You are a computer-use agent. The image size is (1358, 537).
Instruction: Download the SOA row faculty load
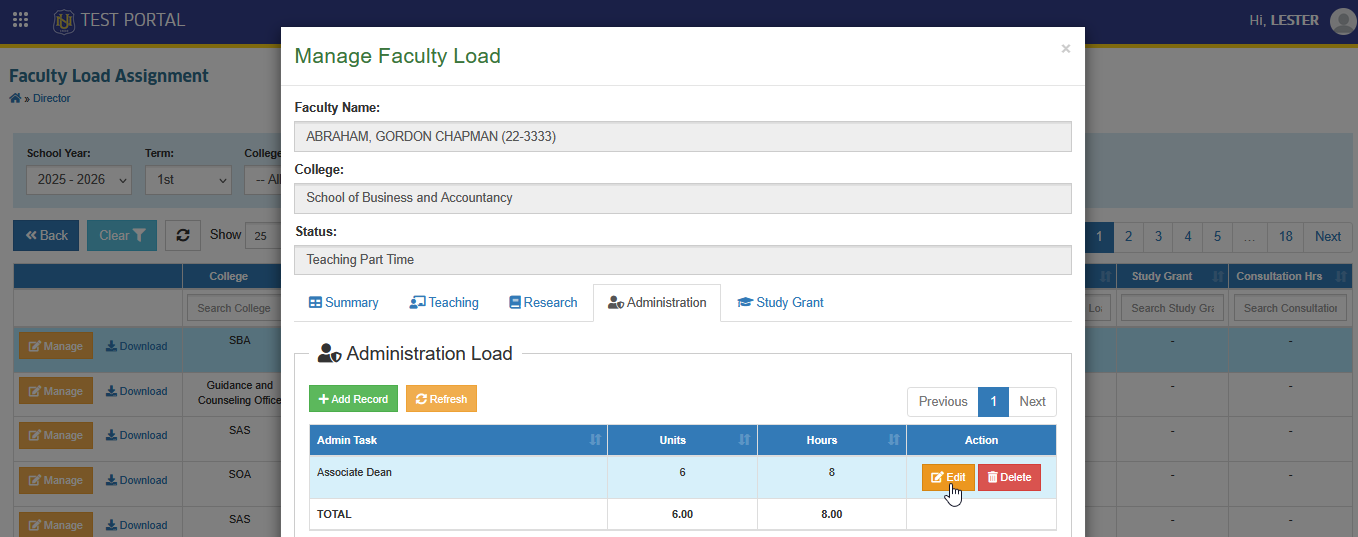coord(137,480)
